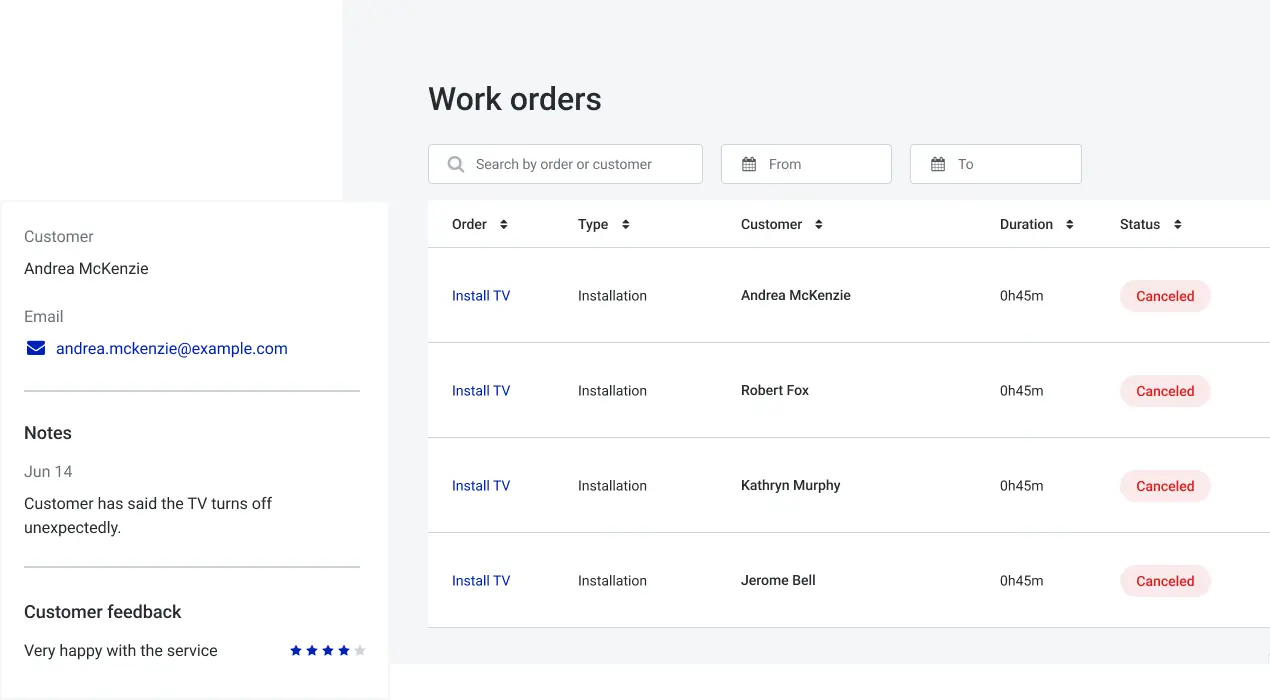Open Install TV order for Jerome Bell

tap(480, 580)
